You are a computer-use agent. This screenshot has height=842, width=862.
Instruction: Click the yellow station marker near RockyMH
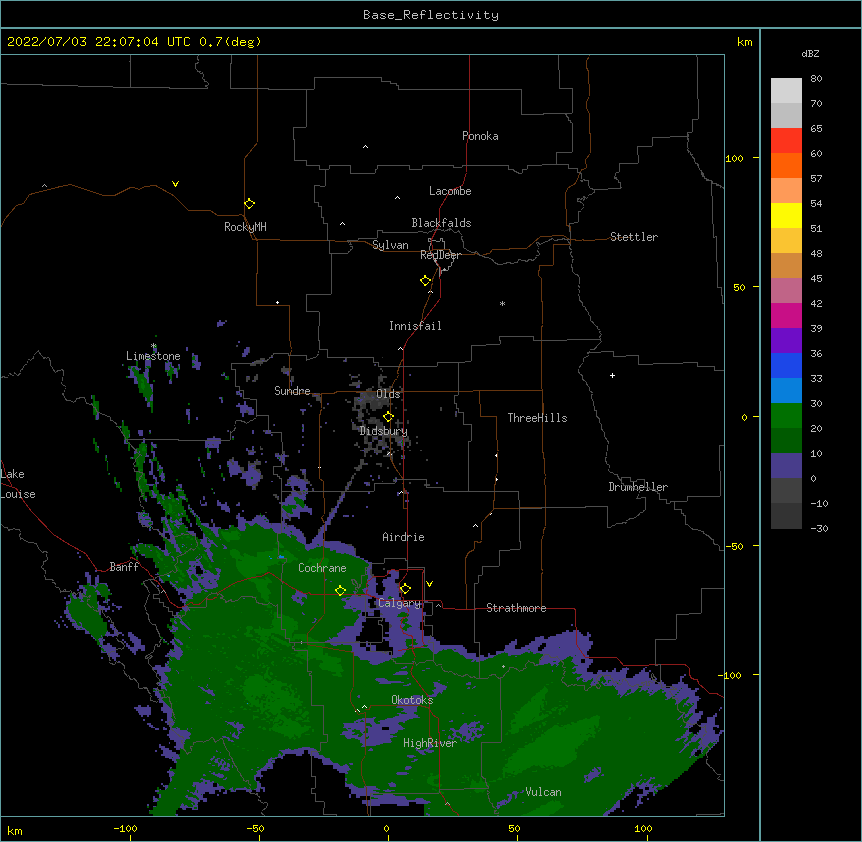point(250,204)
